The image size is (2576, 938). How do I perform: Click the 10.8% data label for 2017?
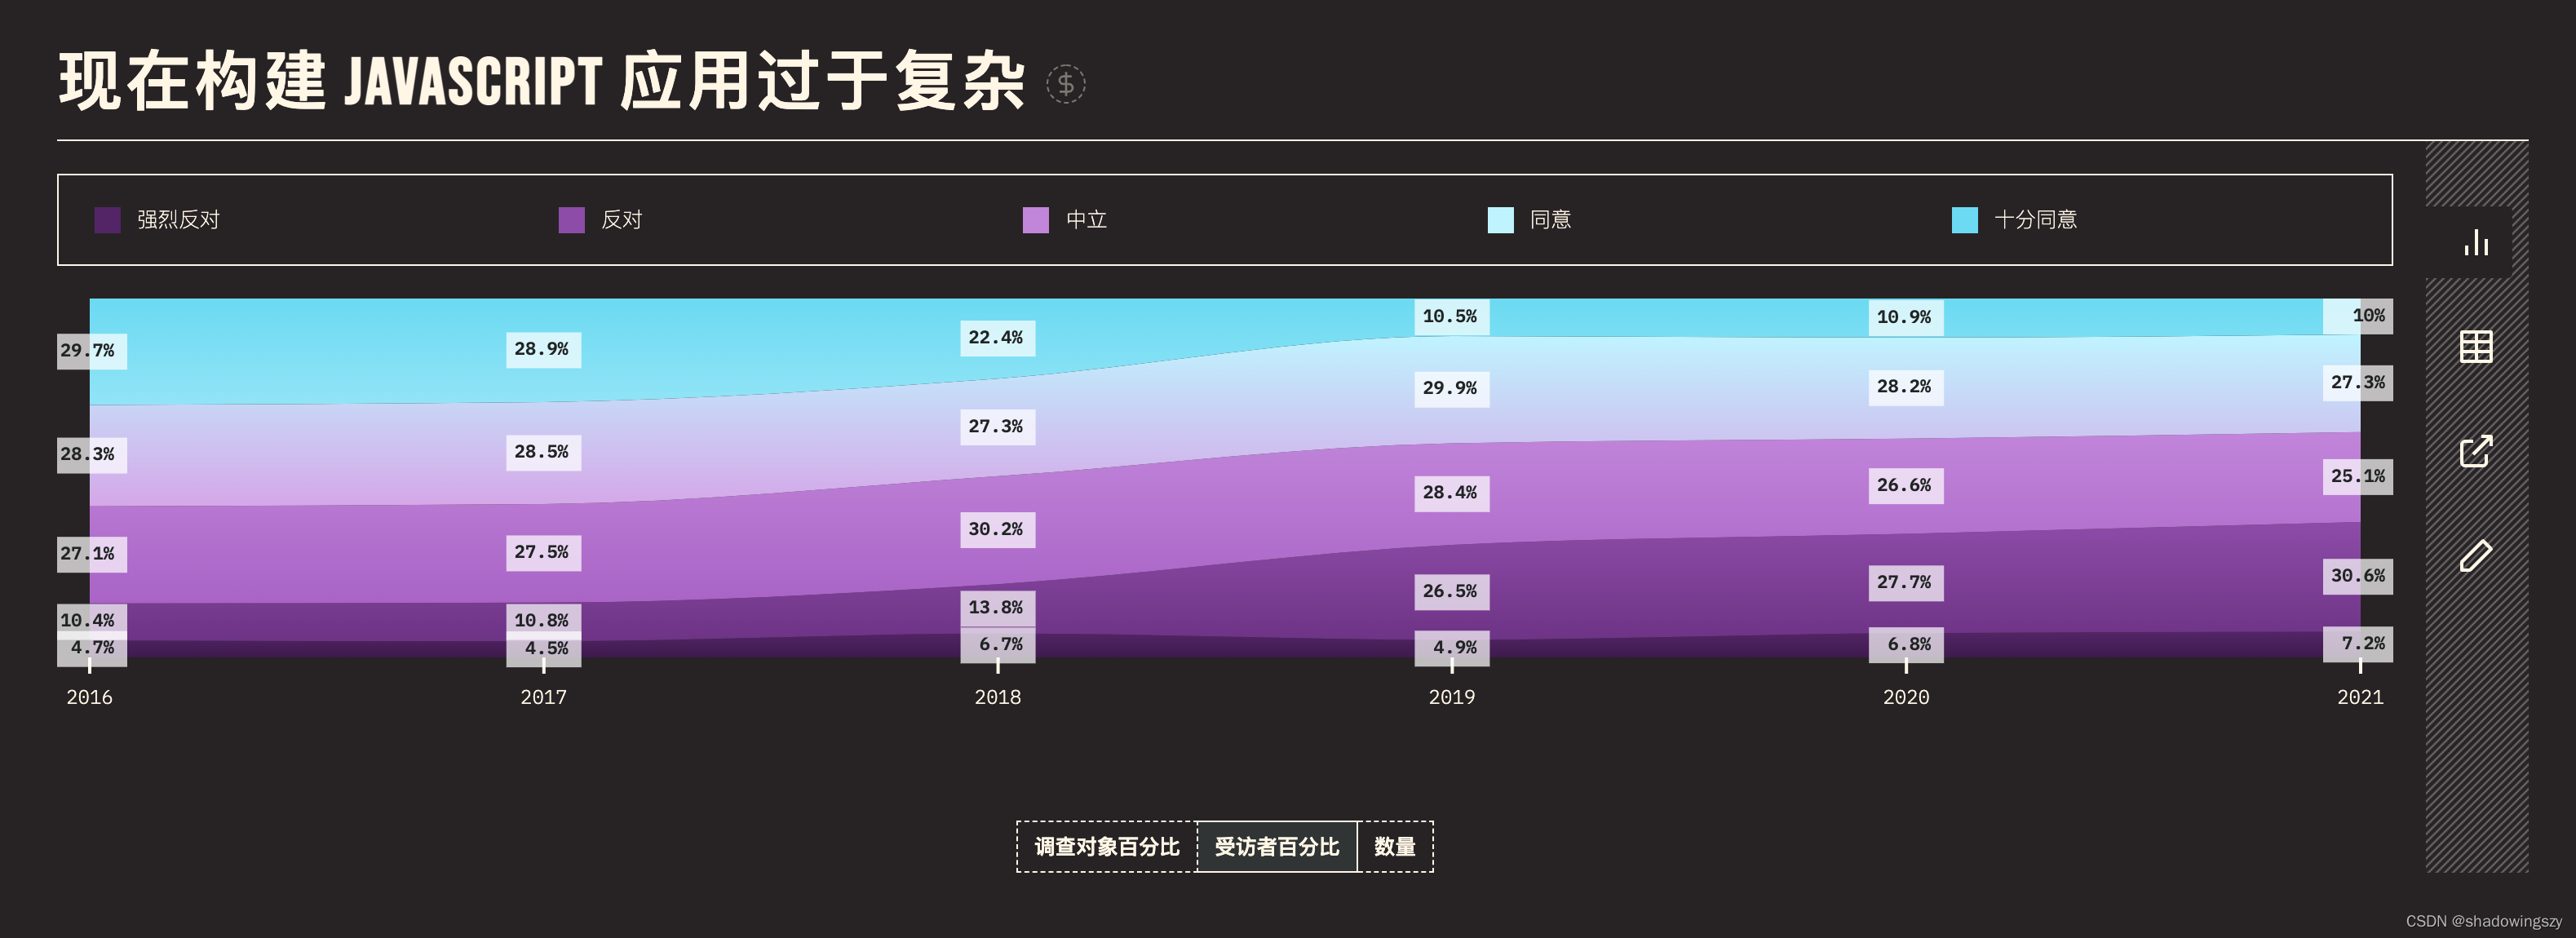[543, 620]
